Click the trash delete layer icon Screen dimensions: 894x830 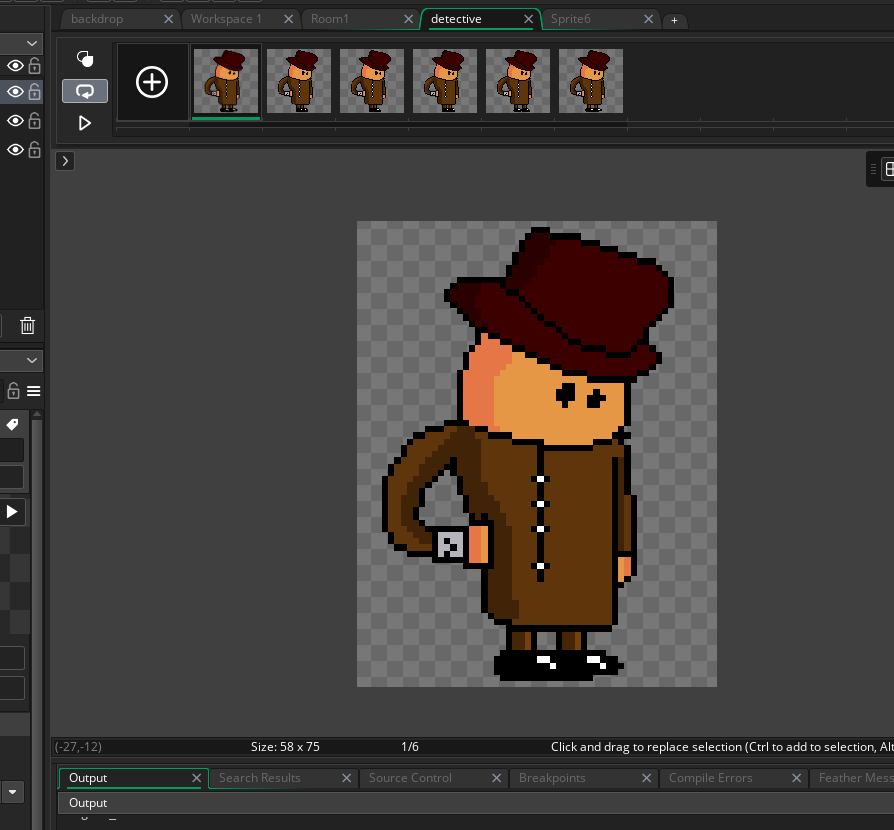[x=28, y=325]
